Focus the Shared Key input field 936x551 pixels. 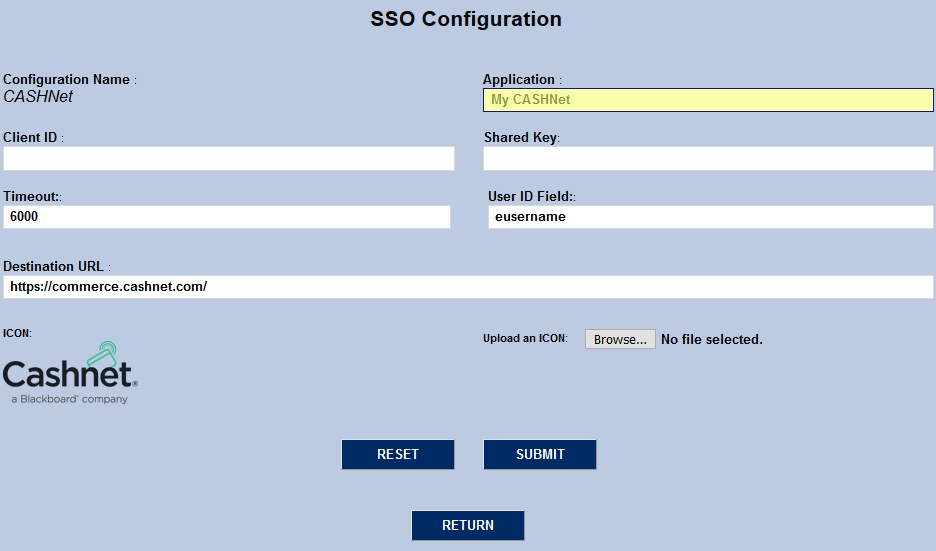tap(708, 159)
